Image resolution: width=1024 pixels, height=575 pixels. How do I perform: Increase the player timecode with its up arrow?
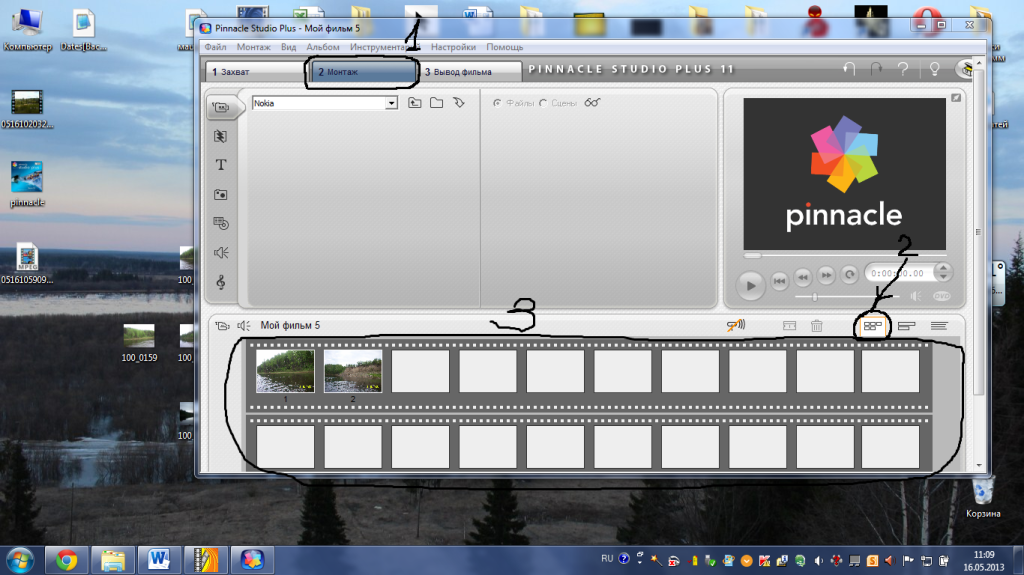(x=942, y=268)
